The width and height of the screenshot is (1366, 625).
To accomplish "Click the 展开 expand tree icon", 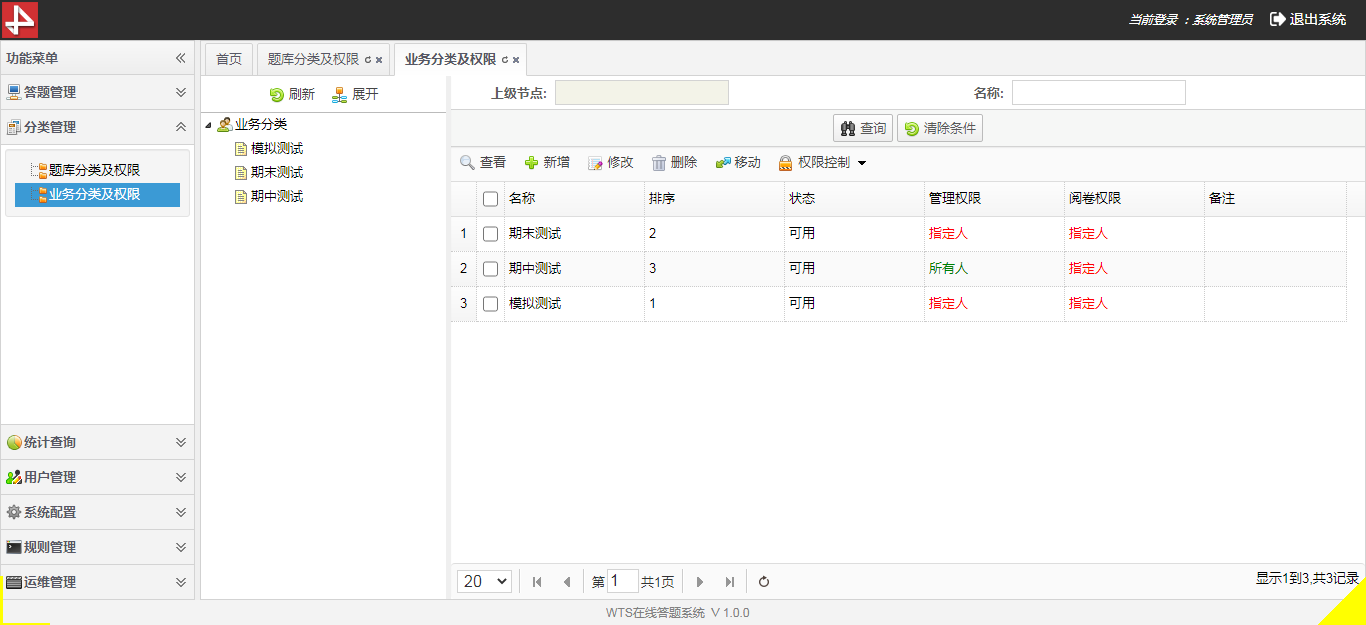I will (x=340, y=95).
